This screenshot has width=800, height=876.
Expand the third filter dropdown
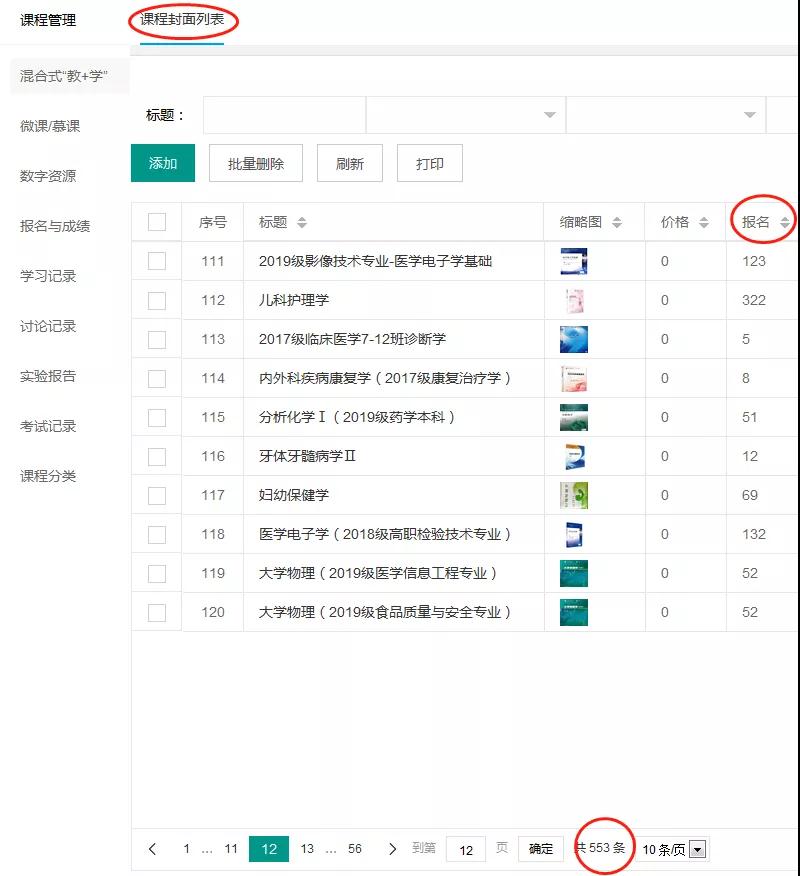665,115
